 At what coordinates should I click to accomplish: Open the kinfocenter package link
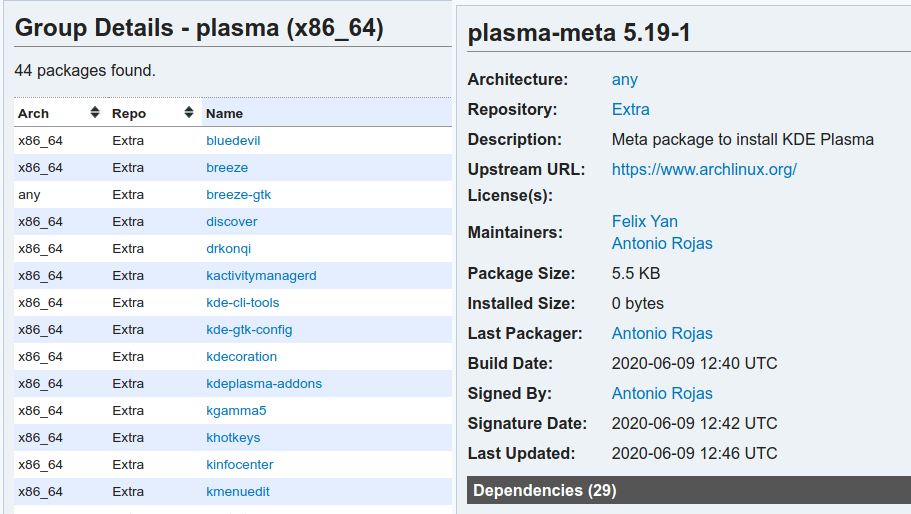(x=240, y=465)
